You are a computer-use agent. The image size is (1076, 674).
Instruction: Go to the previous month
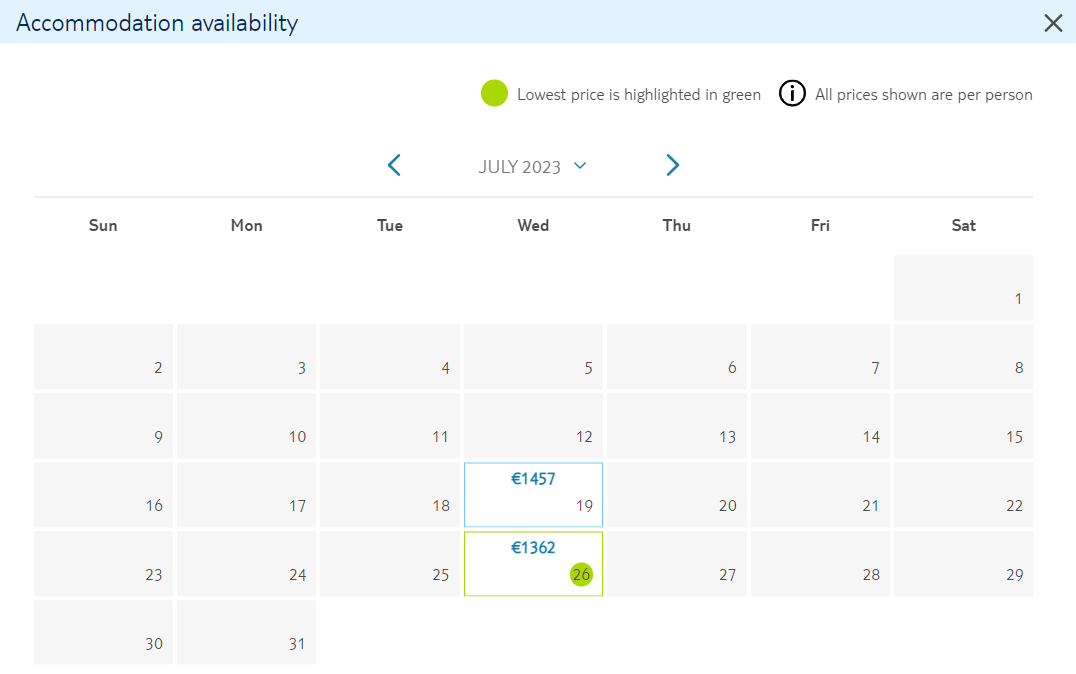(x=394, y=165)
